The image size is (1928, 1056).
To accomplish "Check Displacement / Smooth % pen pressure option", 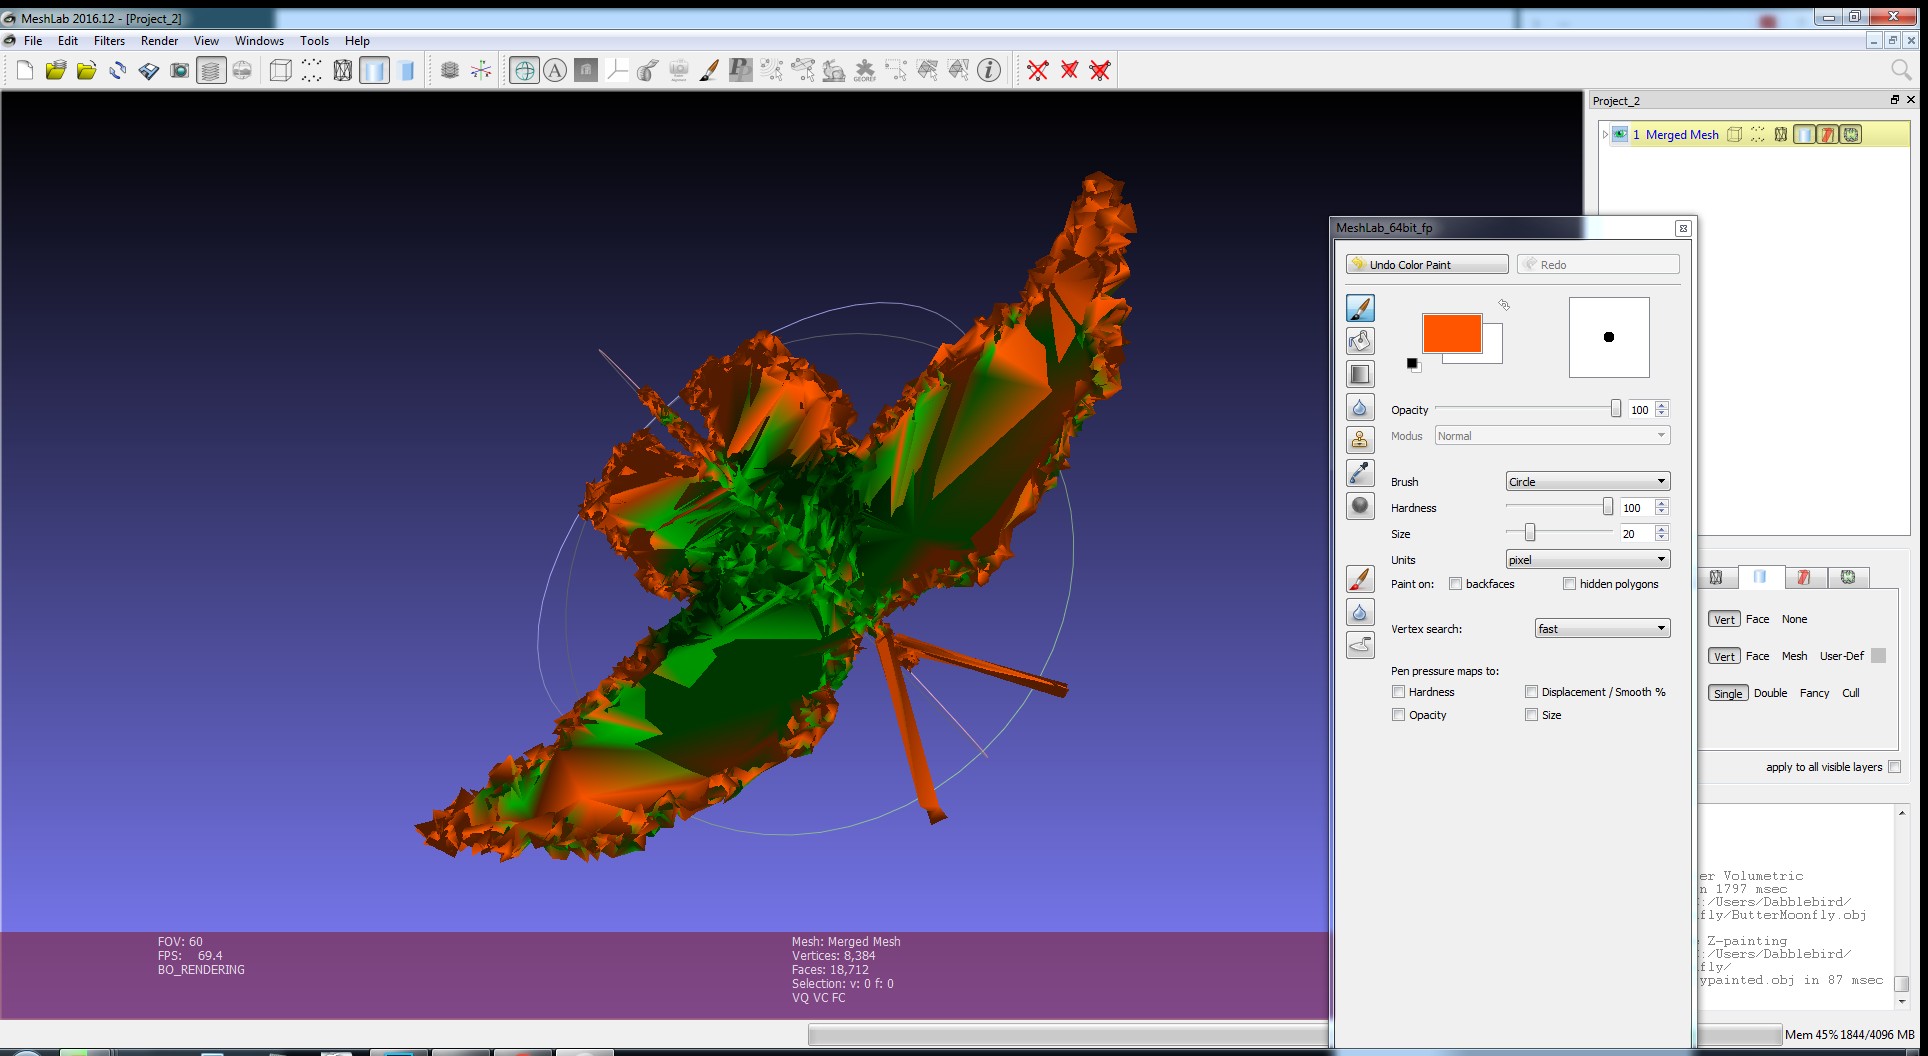I will tap(1532, 692).
